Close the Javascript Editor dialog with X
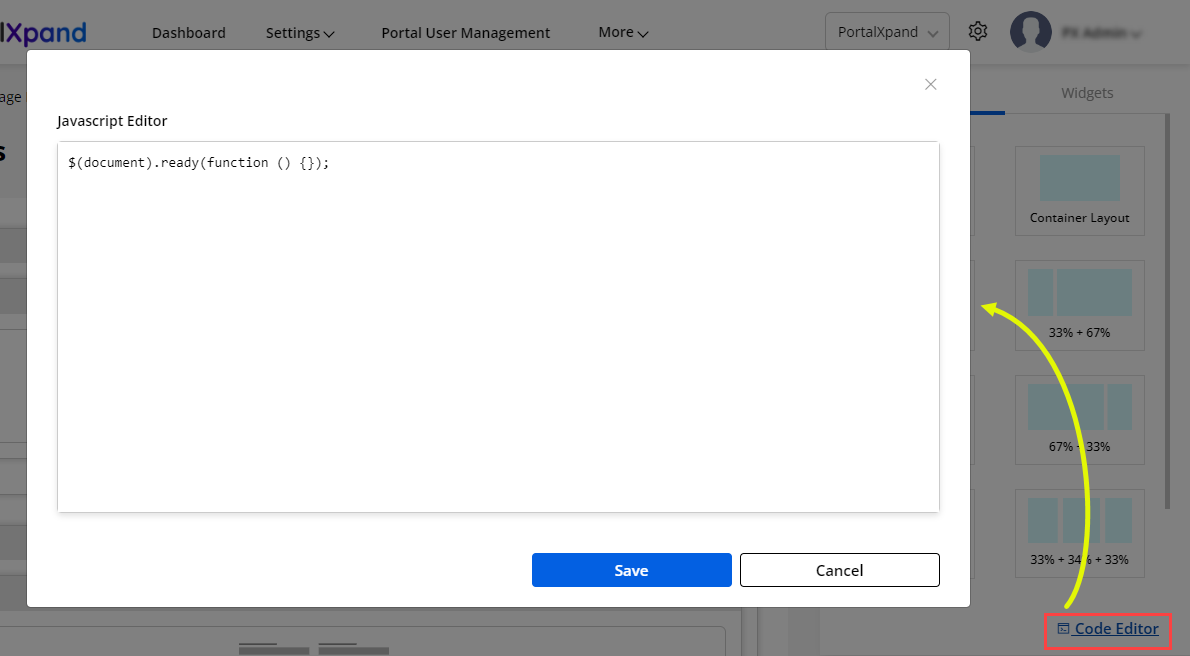1190x656 pixels. pyautogui.click(x=930, y=84)
